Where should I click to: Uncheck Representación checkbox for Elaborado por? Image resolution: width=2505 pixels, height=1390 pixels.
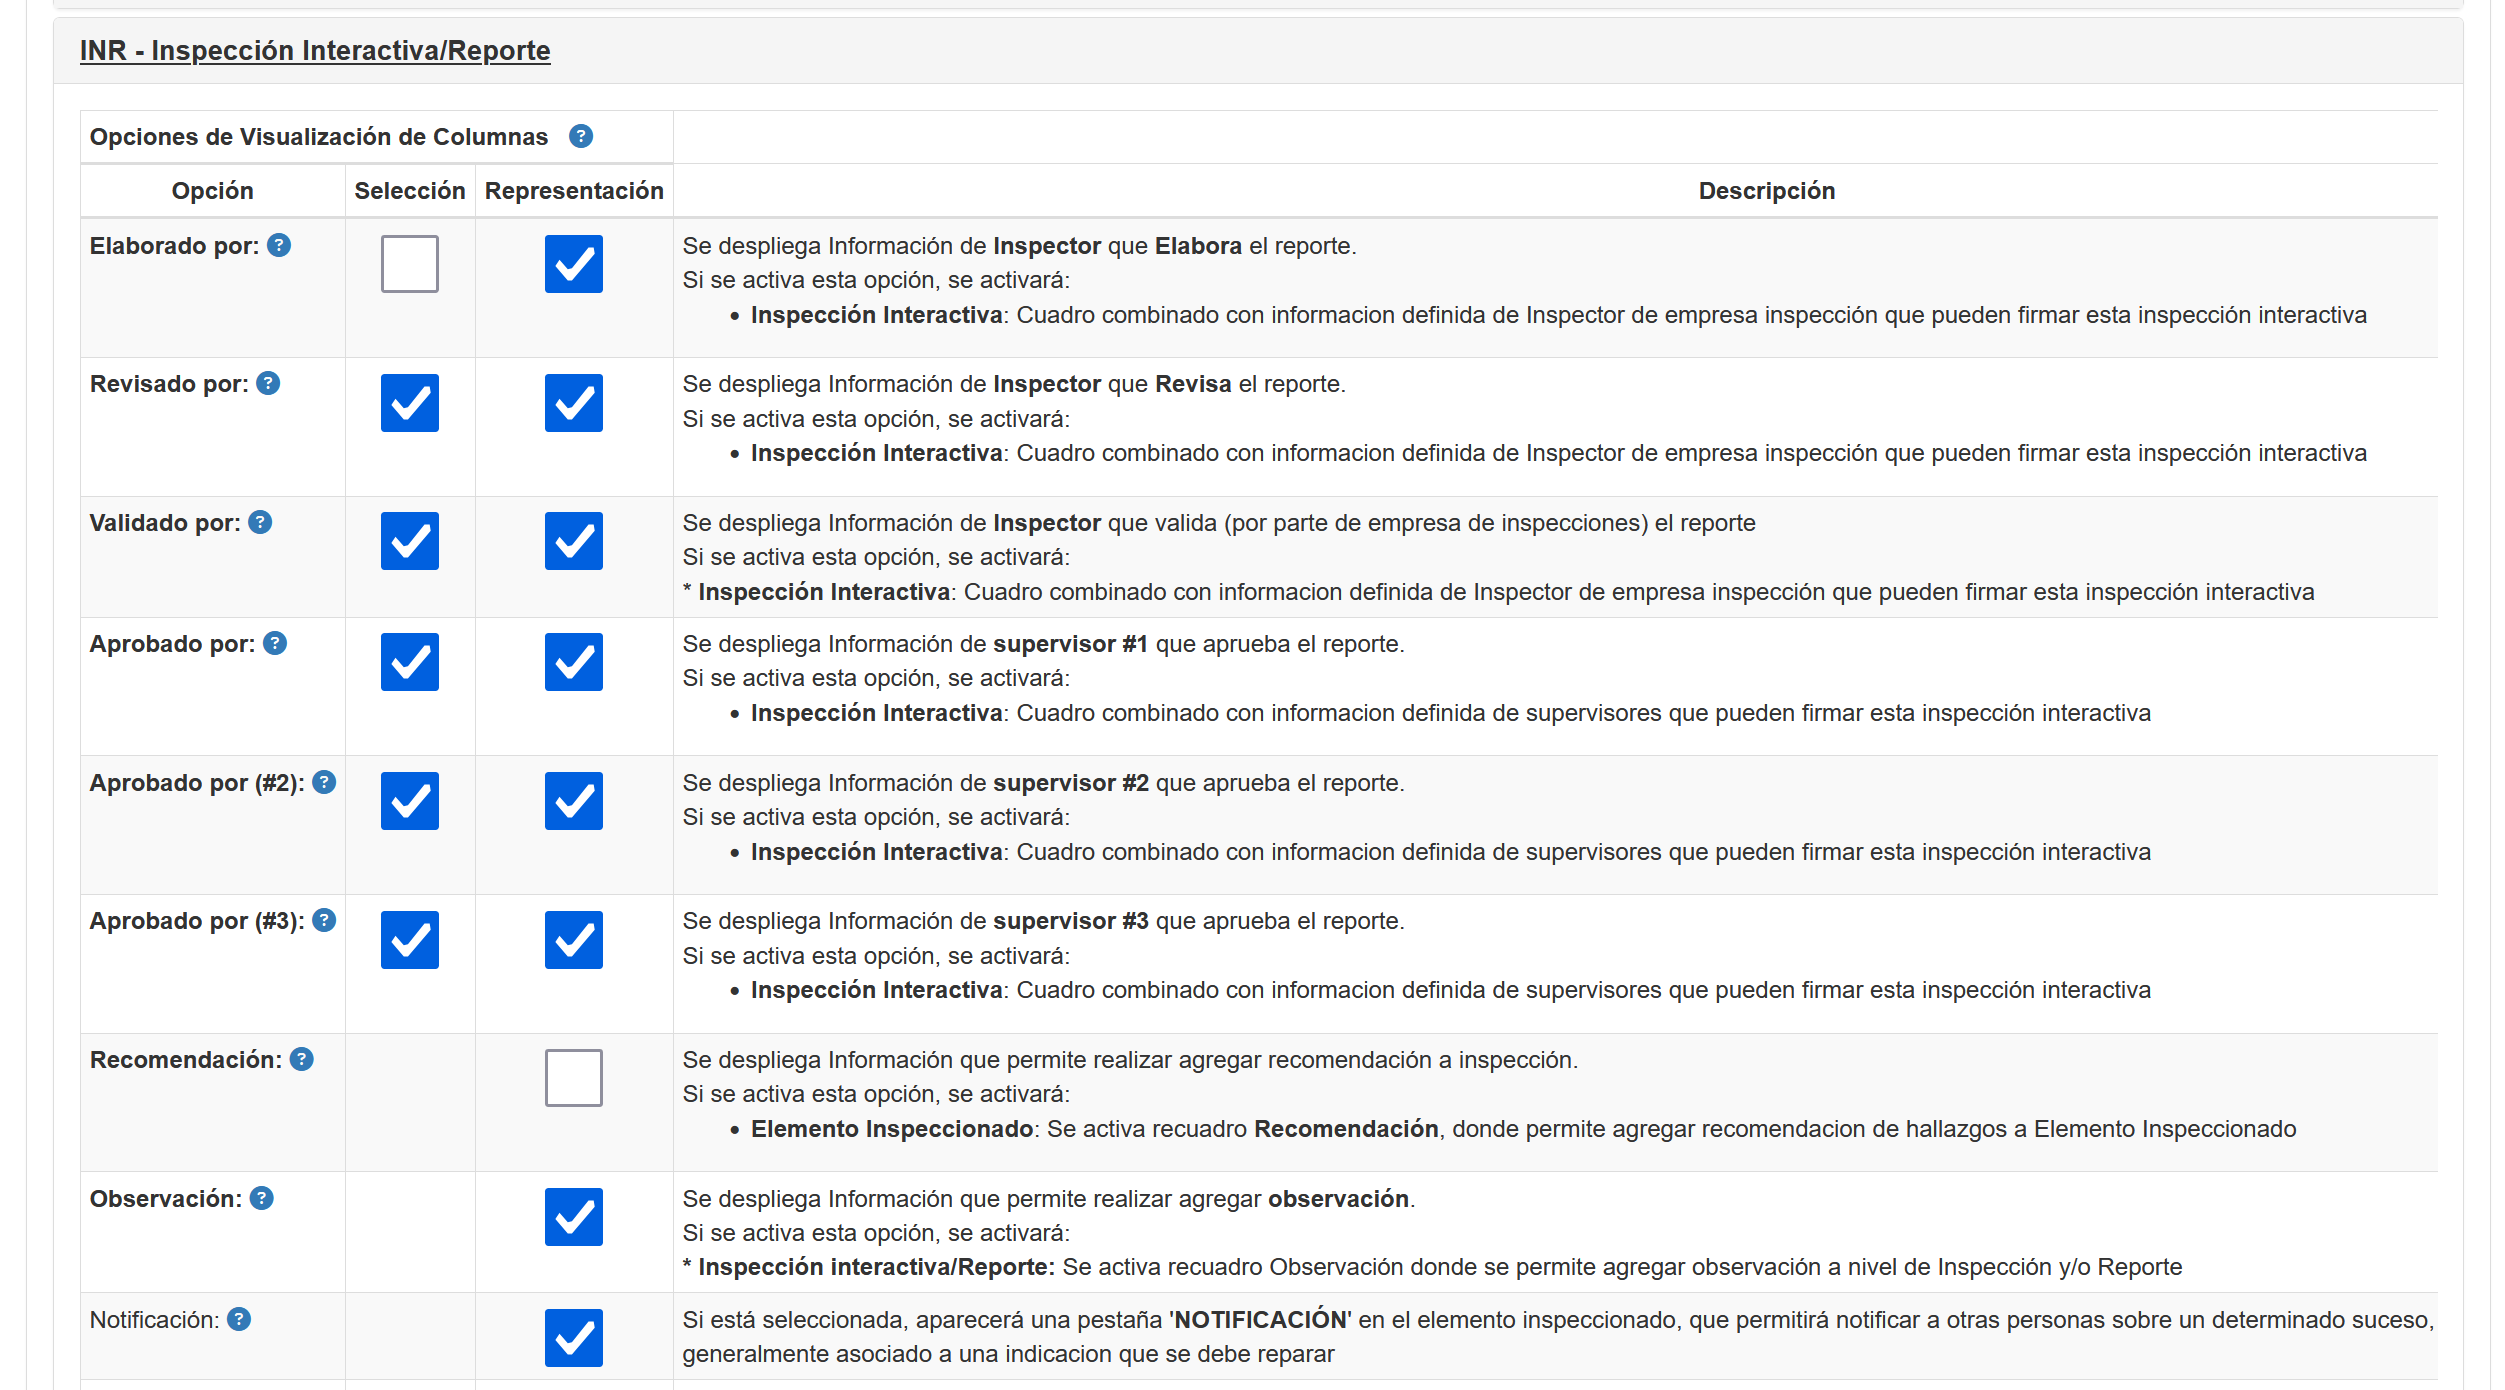click(x=573, y=264)
